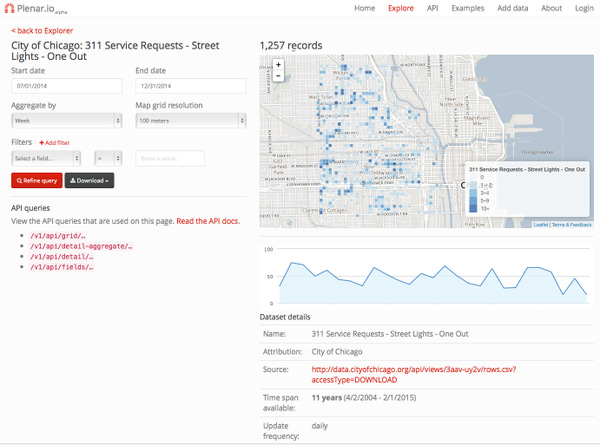Screen dimensions: 600x445
Task: Open the data.cityofchicago.org source link
Action: tap(414, 375)
